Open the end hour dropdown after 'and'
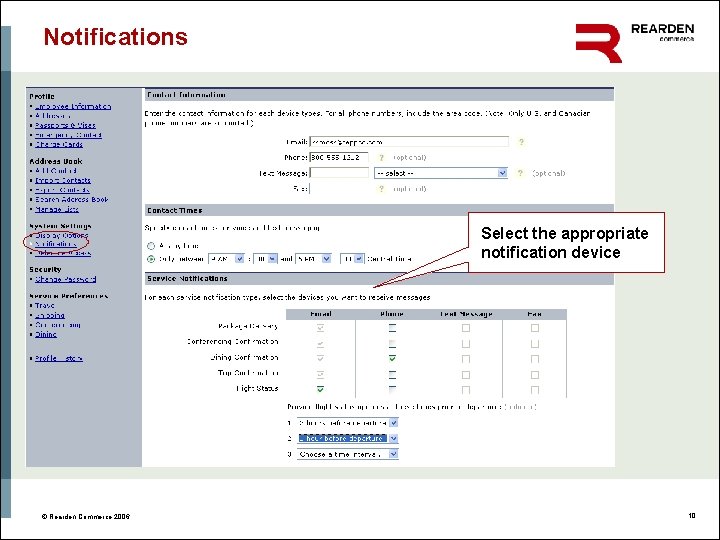This screenshot has width=720, height=540. pyautogui.click(x=313, y=259)
